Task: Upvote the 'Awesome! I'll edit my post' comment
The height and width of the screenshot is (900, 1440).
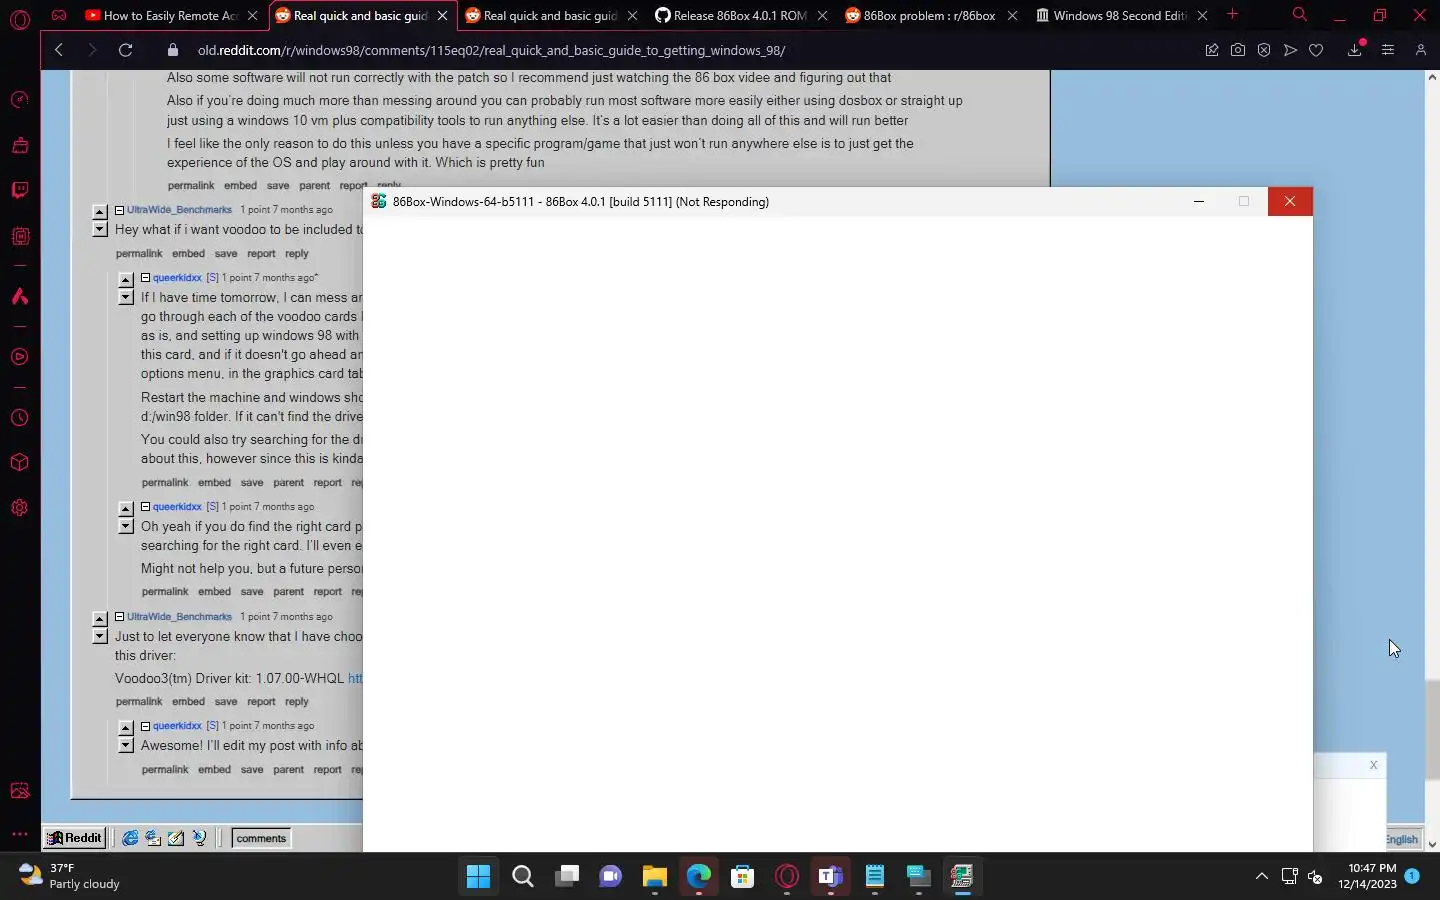Action: tap(125, 728)
